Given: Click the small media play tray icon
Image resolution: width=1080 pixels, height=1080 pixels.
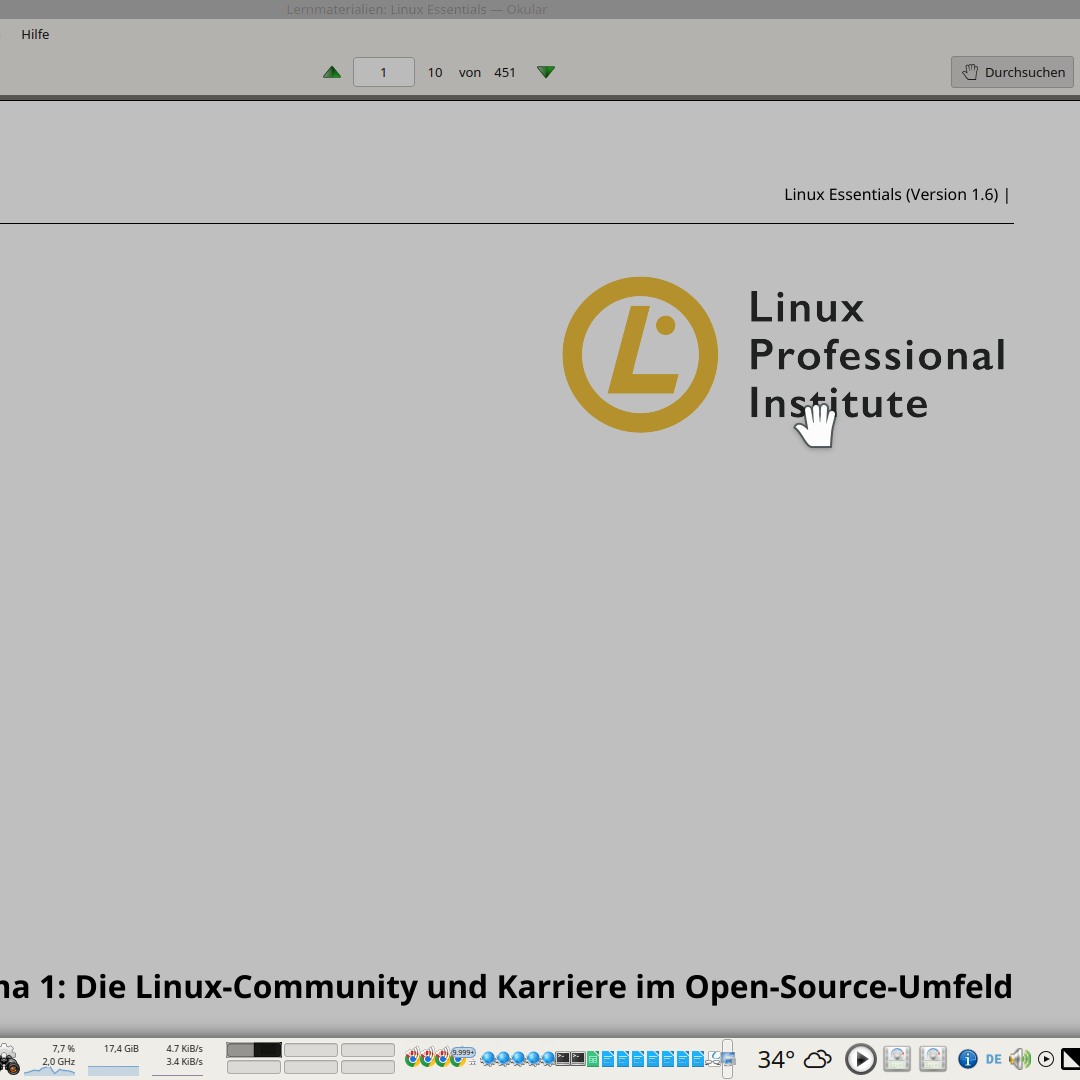Looking at the screenshot, I should (1046, 1059).
